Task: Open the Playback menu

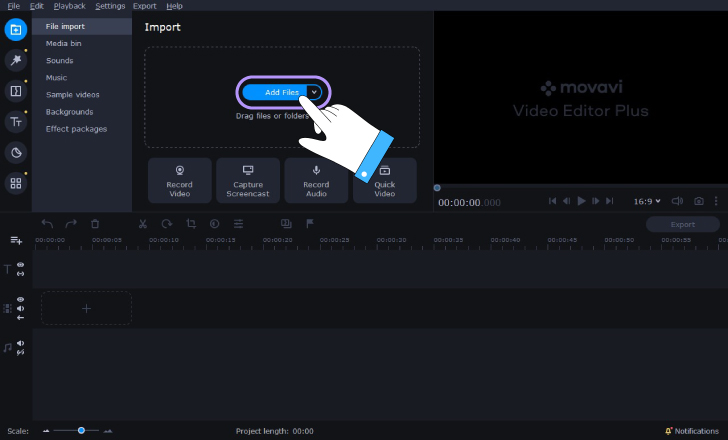Action: pos(69,6)
